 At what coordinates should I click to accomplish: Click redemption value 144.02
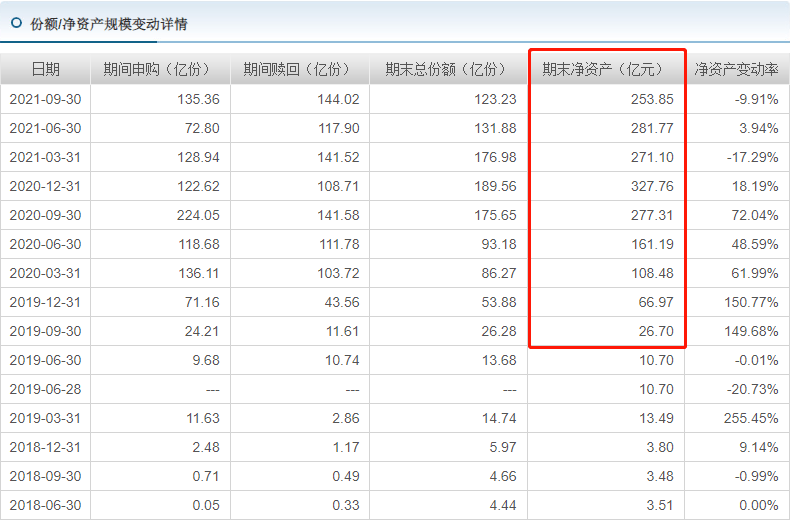[338, 99]
